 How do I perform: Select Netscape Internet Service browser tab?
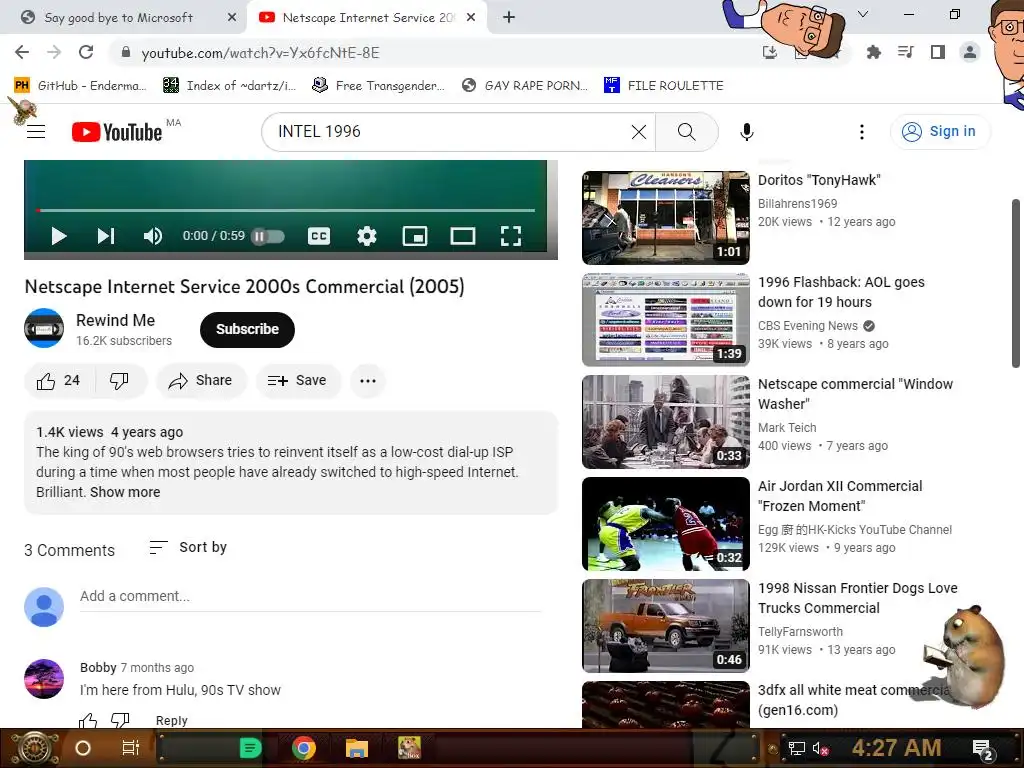tap(368, 18)
